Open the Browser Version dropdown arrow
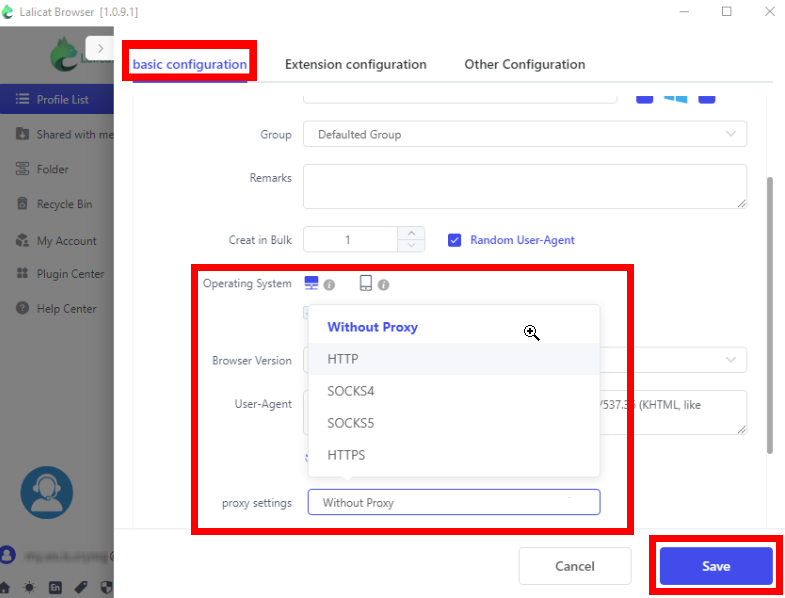The image size is (785, 598). [730, 360]
